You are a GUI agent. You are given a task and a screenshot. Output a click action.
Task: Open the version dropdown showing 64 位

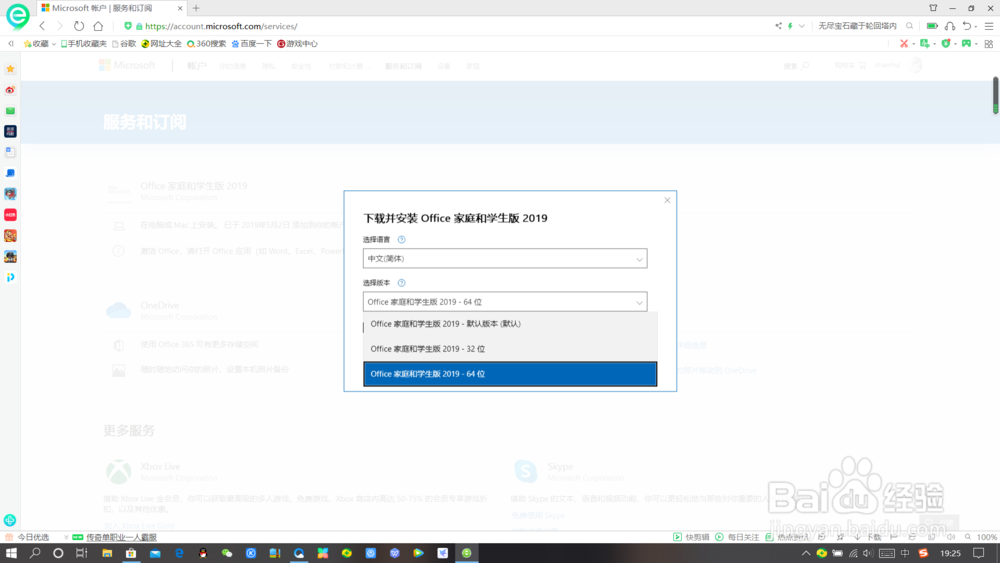(505, 302)
